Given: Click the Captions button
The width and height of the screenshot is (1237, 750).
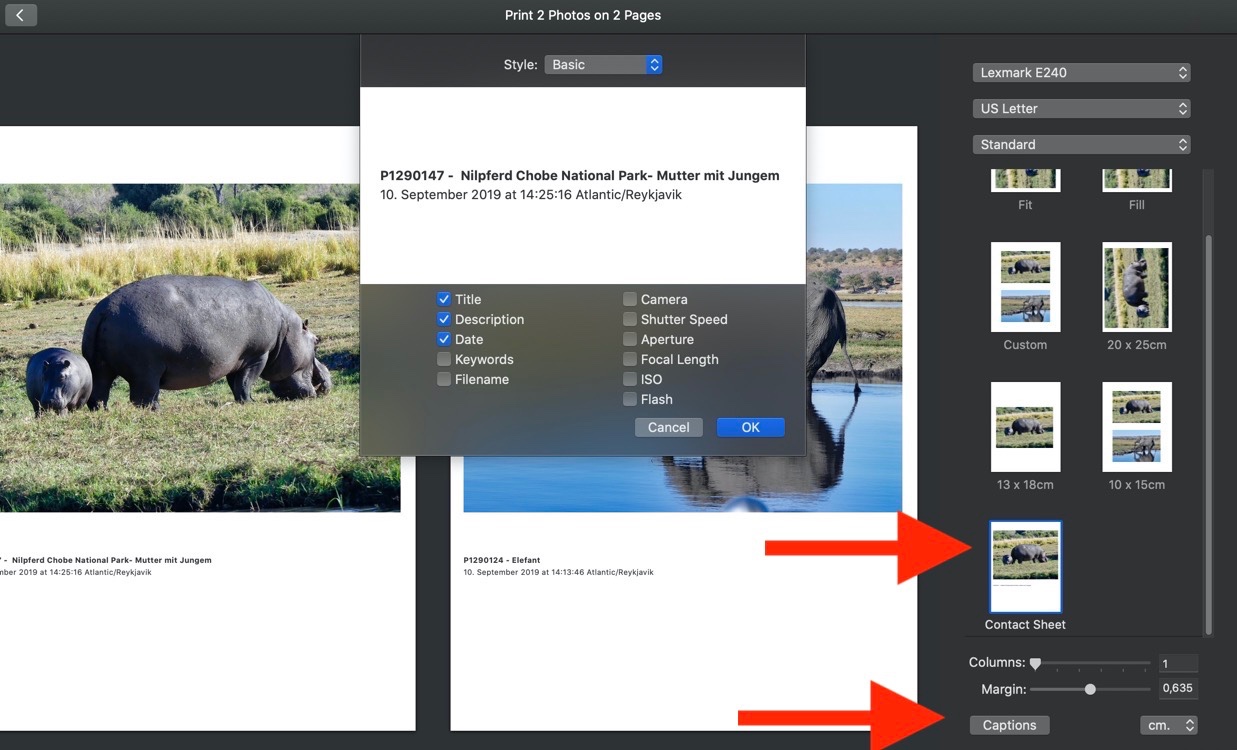Looking at the screenshot, I should (1009, 725).
